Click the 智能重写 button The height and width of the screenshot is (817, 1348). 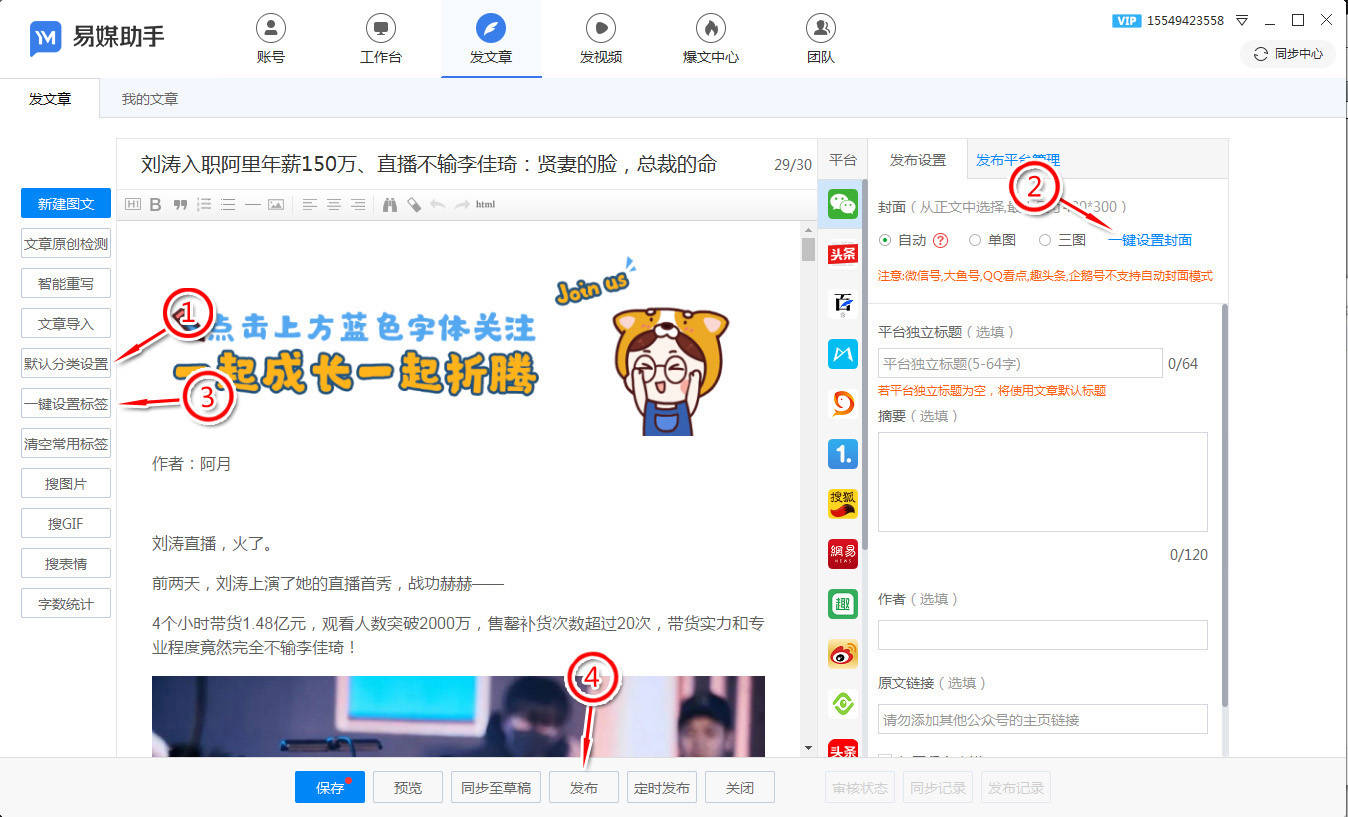pyautogui.click(x=66, y=284)
